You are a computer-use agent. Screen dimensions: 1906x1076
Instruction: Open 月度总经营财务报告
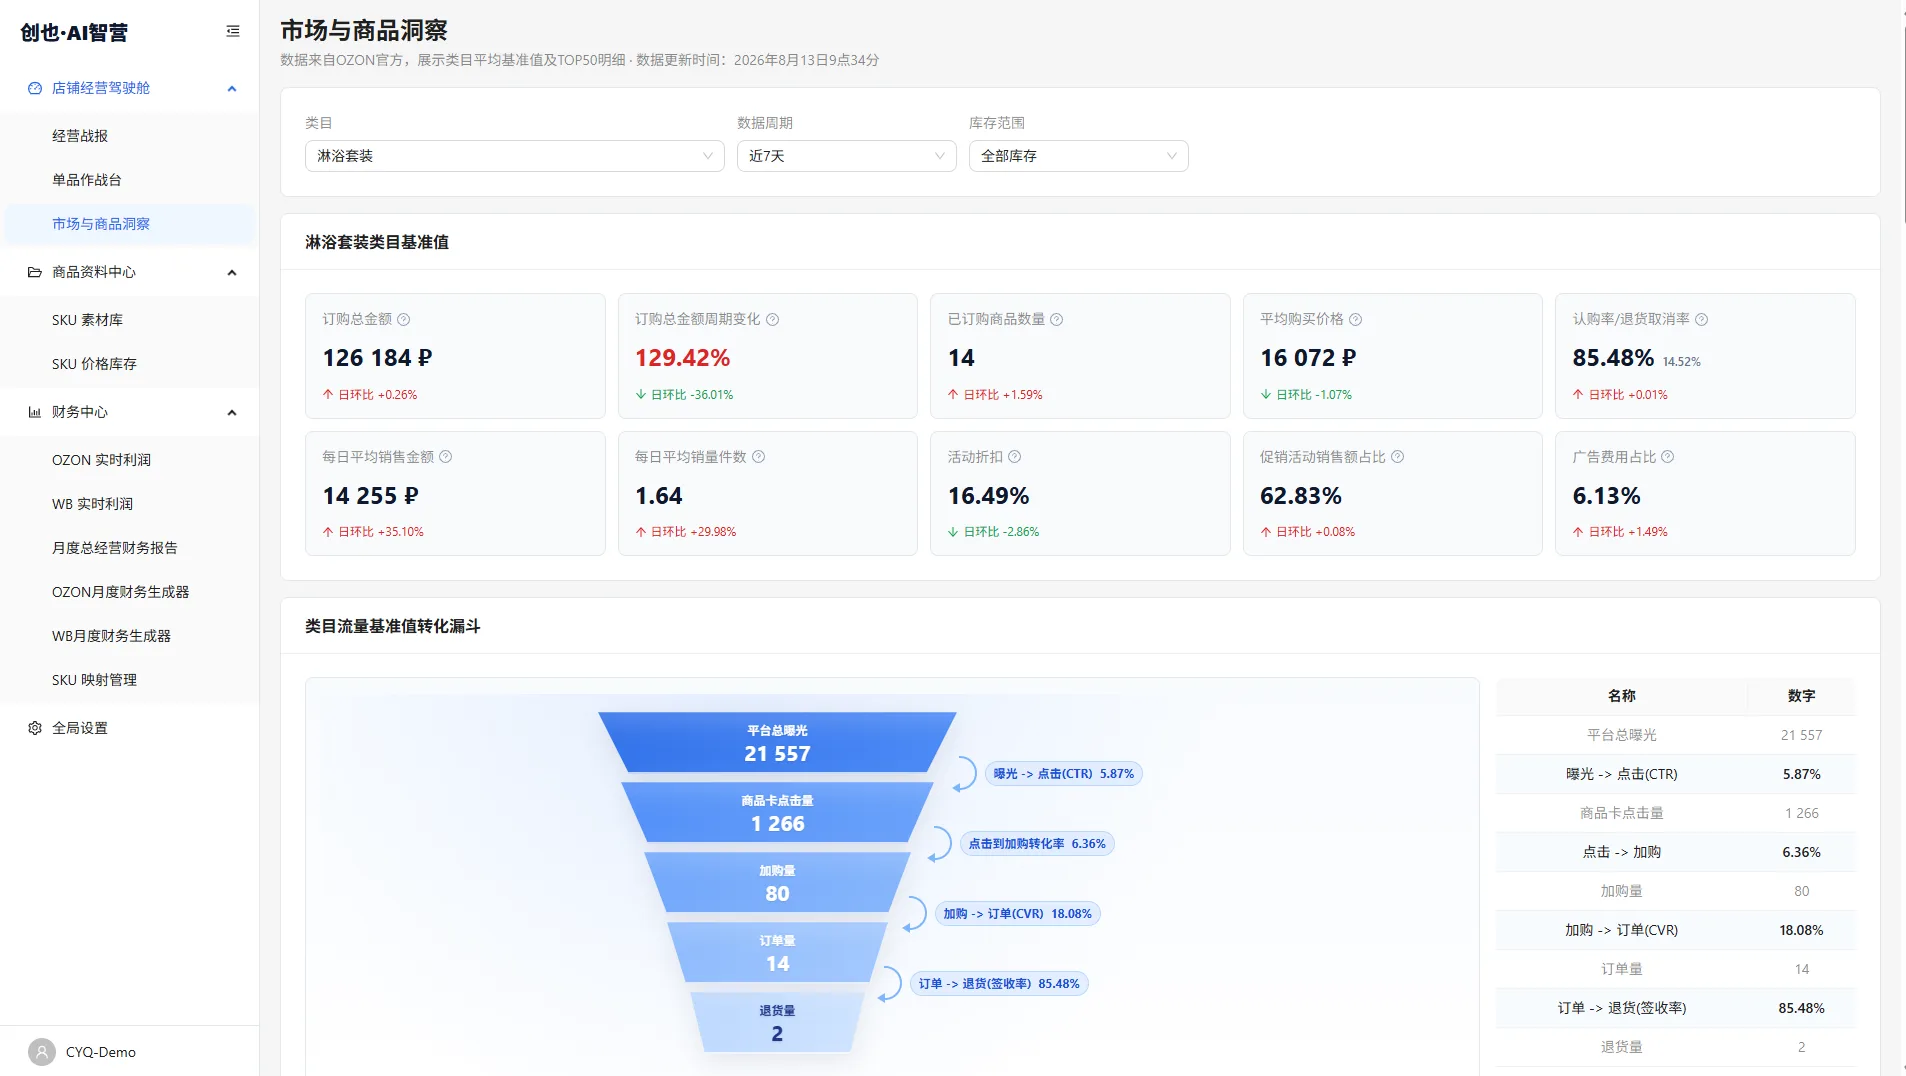point(130,548)
